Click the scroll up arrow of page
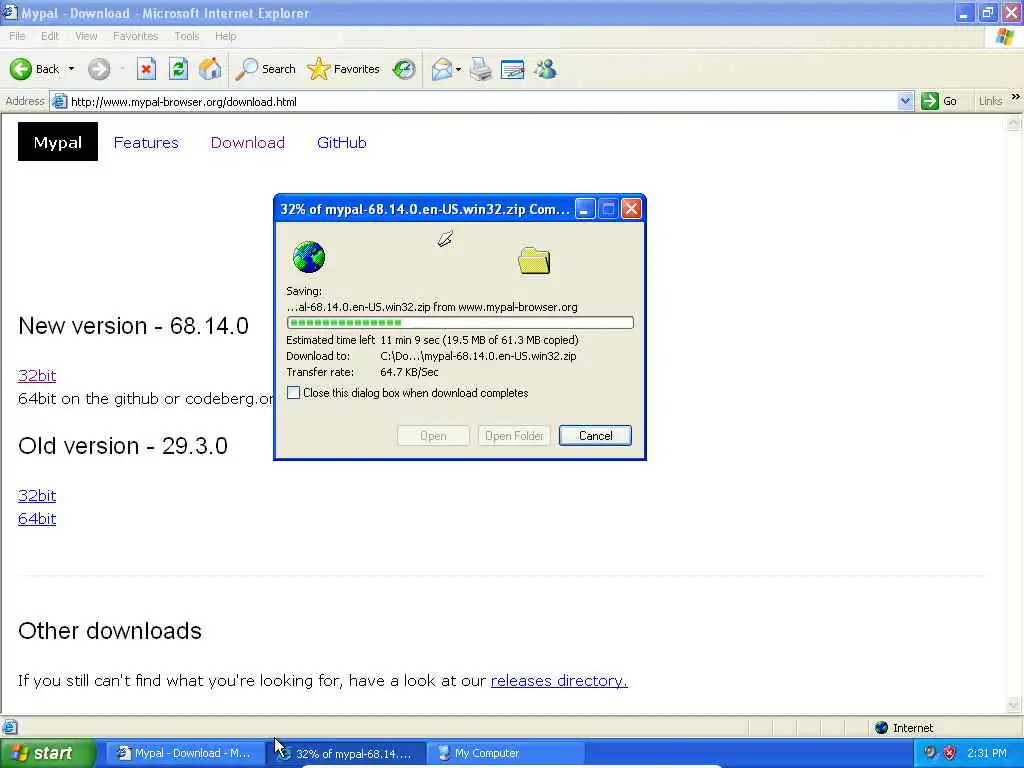The image size is (1024, 768). pos(1014,123)
